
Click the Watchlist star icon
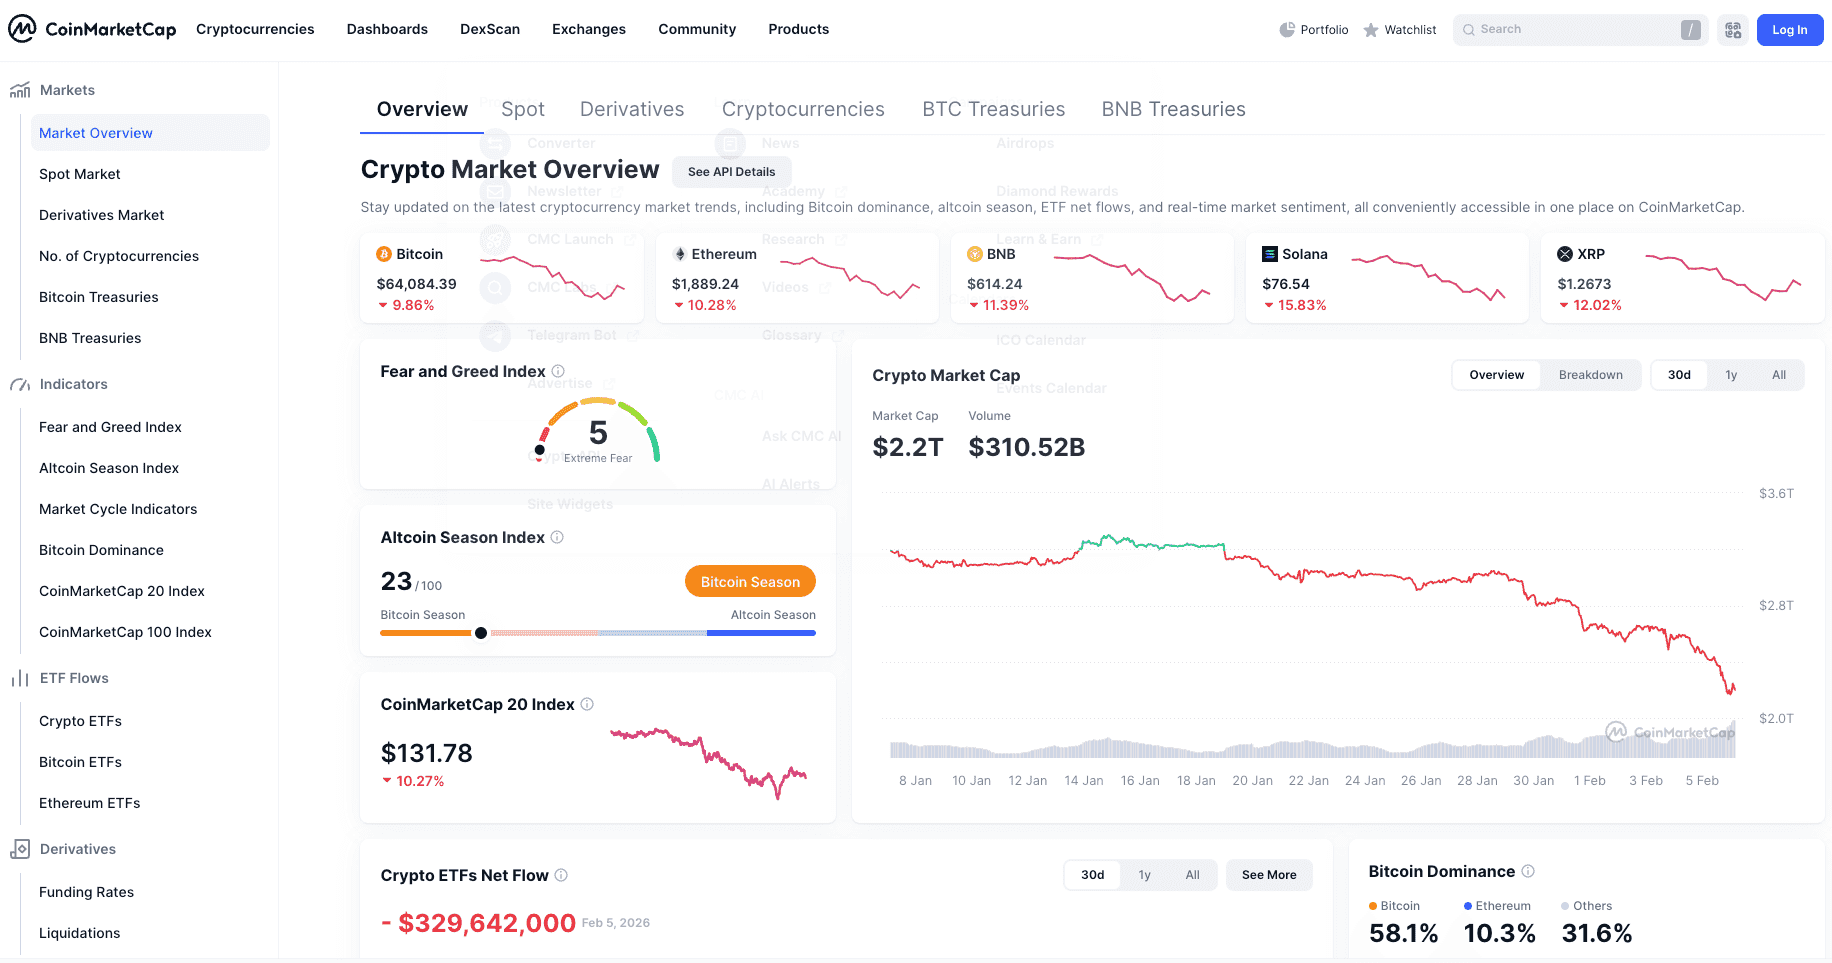(1371, 30)
